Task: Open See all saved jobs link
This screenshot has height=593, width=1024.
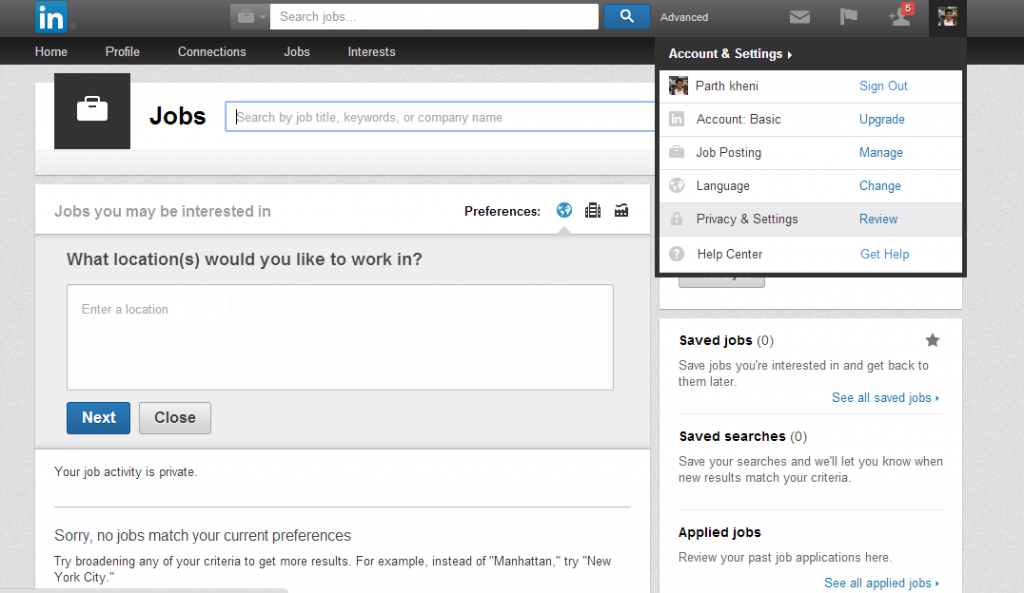Action: click(x=885, y=398)
